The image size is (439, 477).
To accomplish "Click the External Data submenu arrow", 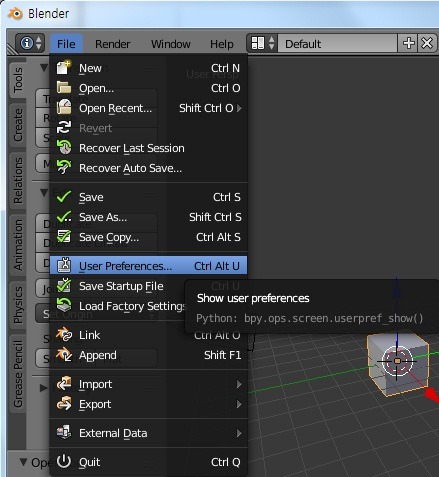I will point(239,433).
